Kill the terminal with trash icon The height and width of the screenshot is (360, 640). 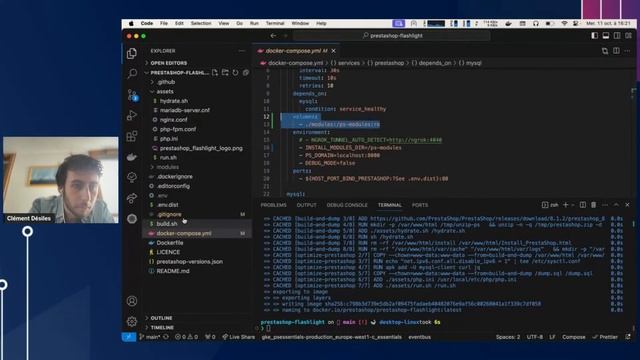tap(593, 205)
